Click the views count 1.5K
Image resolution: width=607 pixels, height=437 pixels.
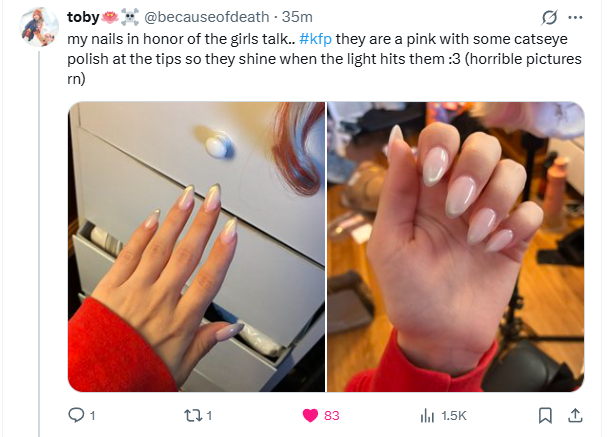tap(454, 416)
